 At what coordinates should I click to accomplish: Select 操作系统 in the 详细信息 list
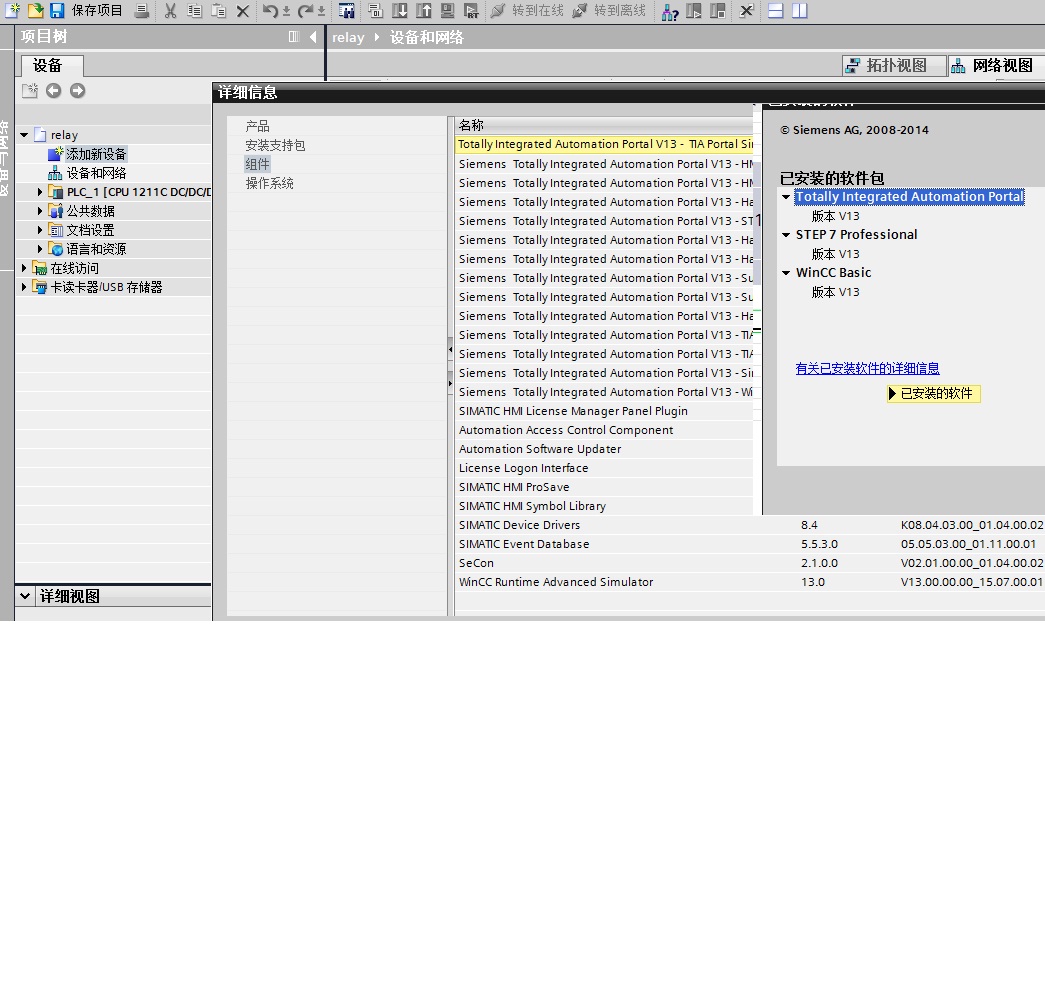coord(269,183)
